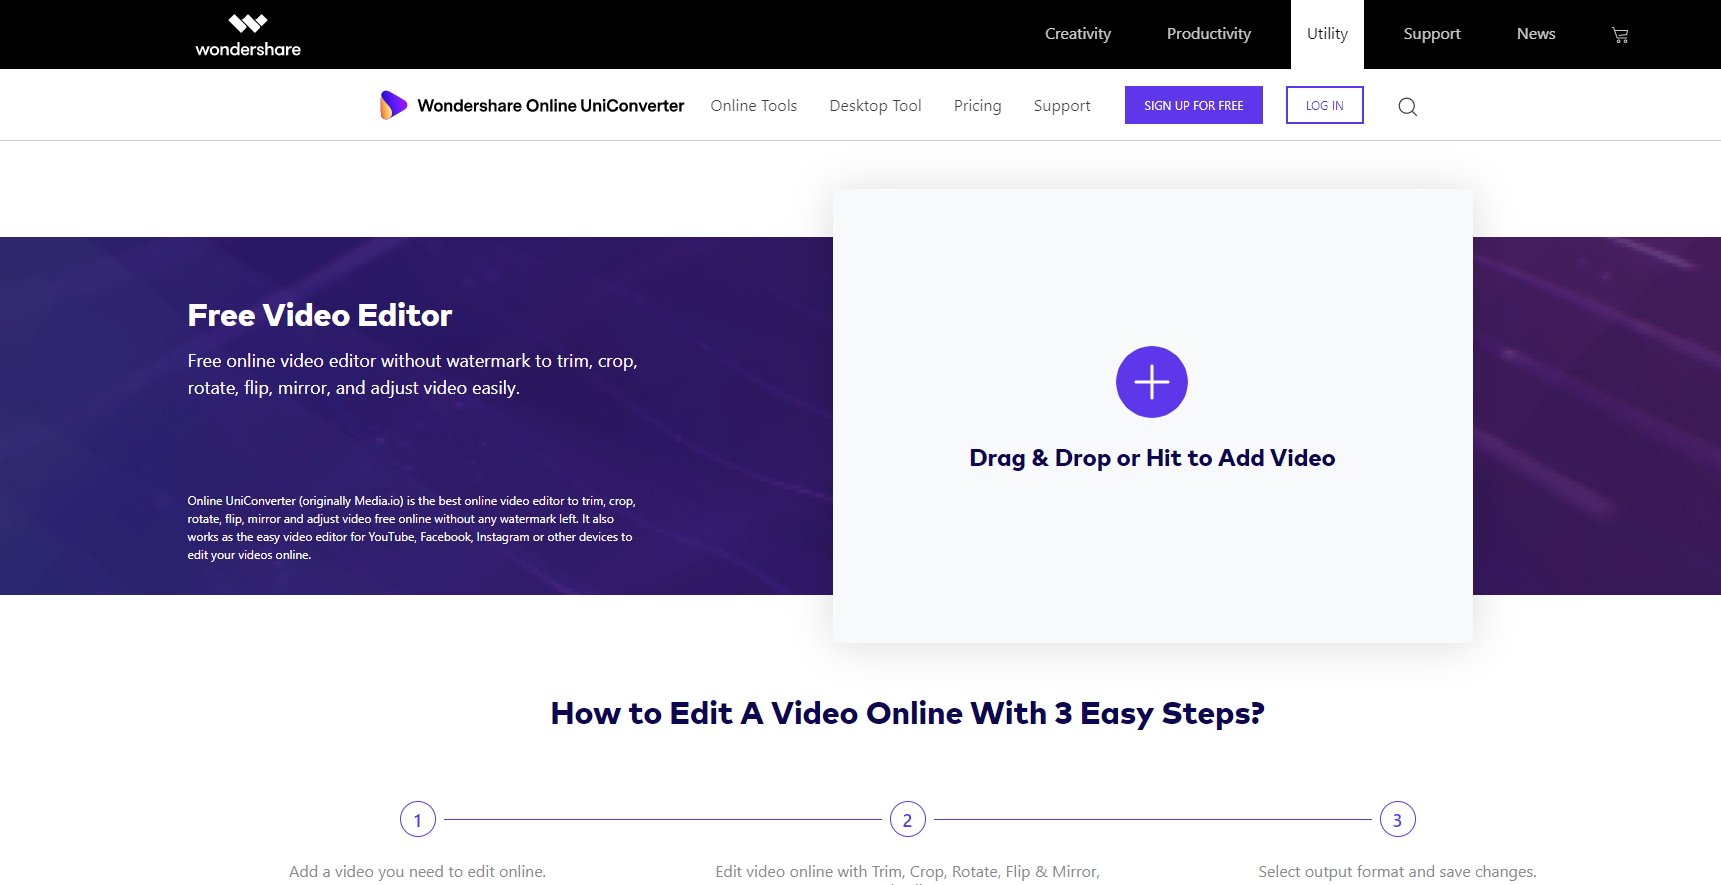Open the top bar Support menu
Viewport: 1721px width, 885px height.
(1431, 34)
